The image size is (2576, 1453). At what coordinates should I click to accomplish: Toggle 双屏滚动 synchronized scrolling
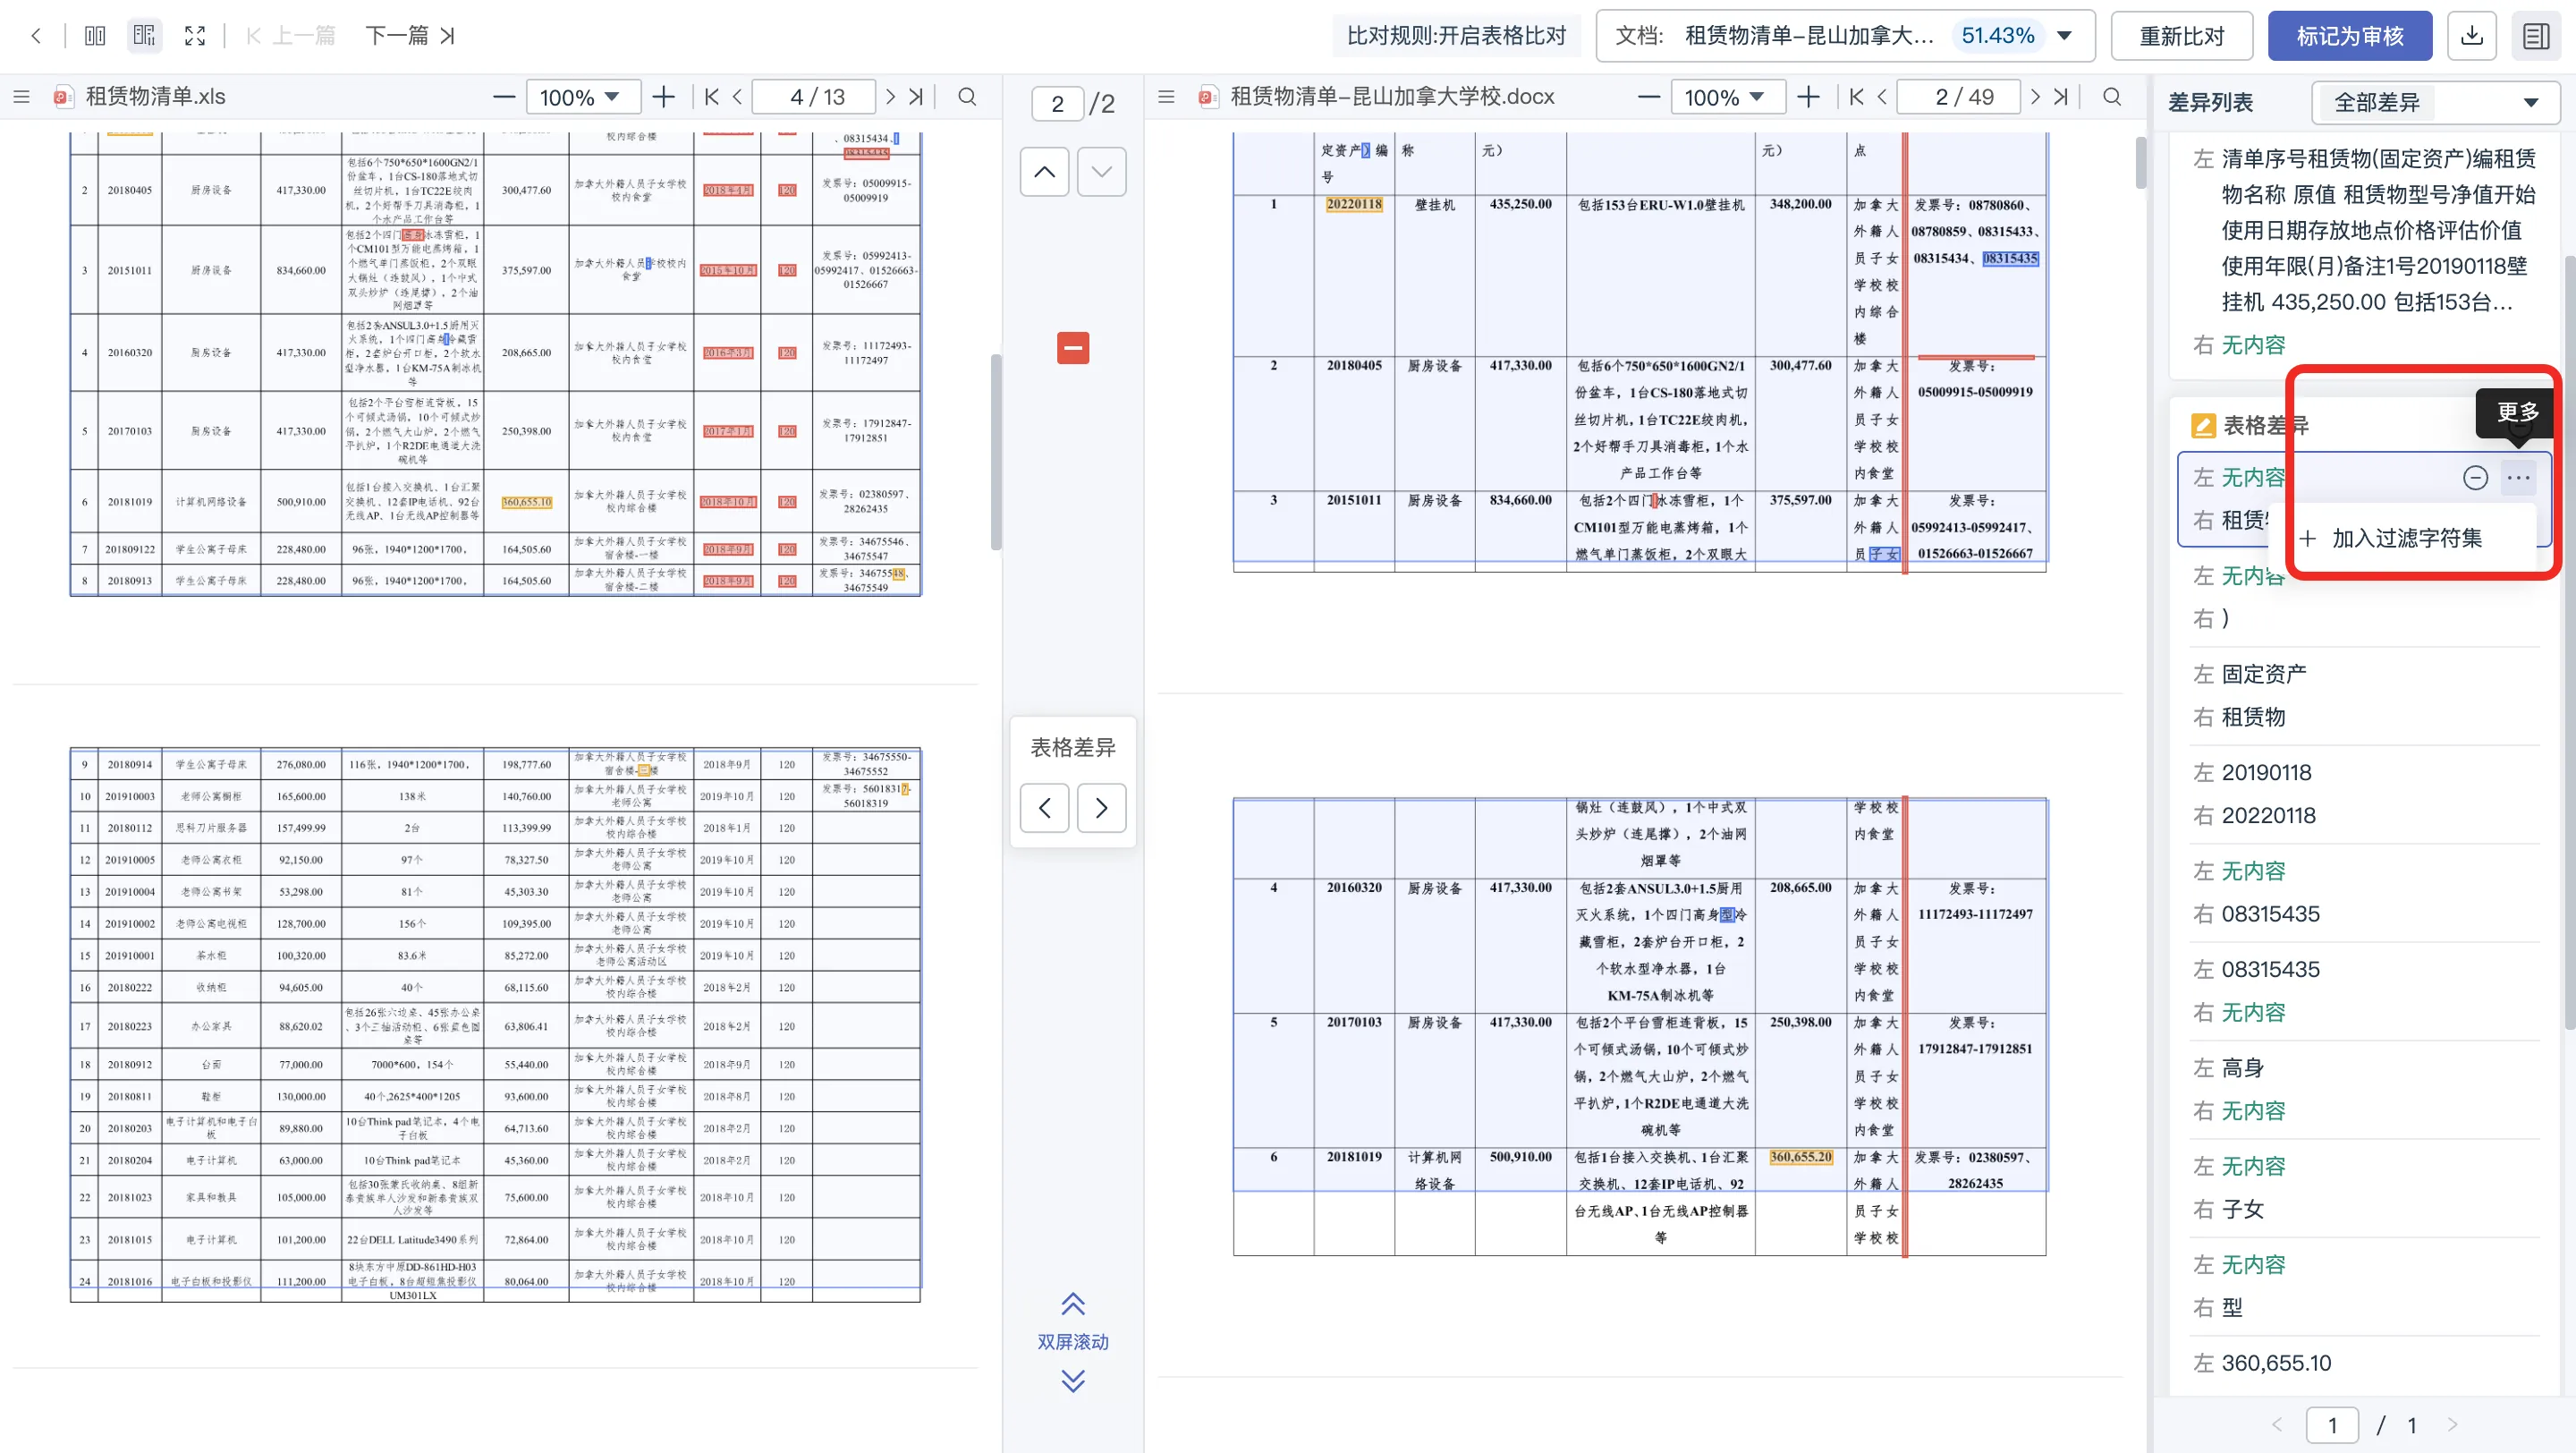(x=1073, y=1342)
